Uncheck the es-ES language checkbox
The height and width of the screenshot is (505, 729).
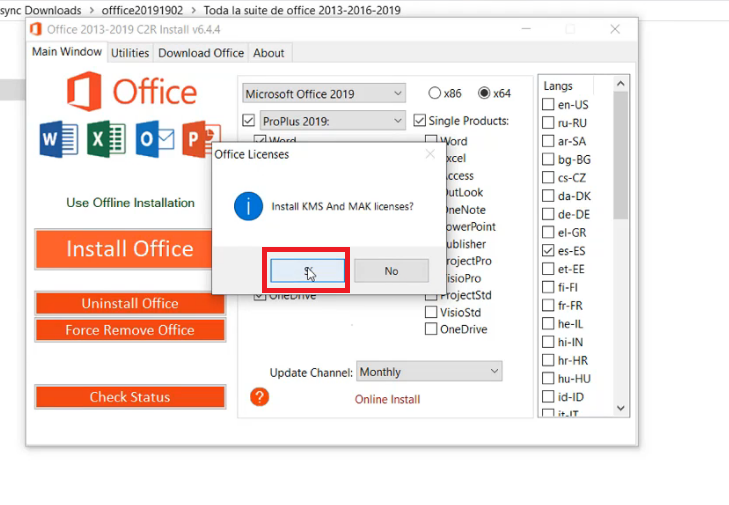pyautogui.click(x=548, y=251)
